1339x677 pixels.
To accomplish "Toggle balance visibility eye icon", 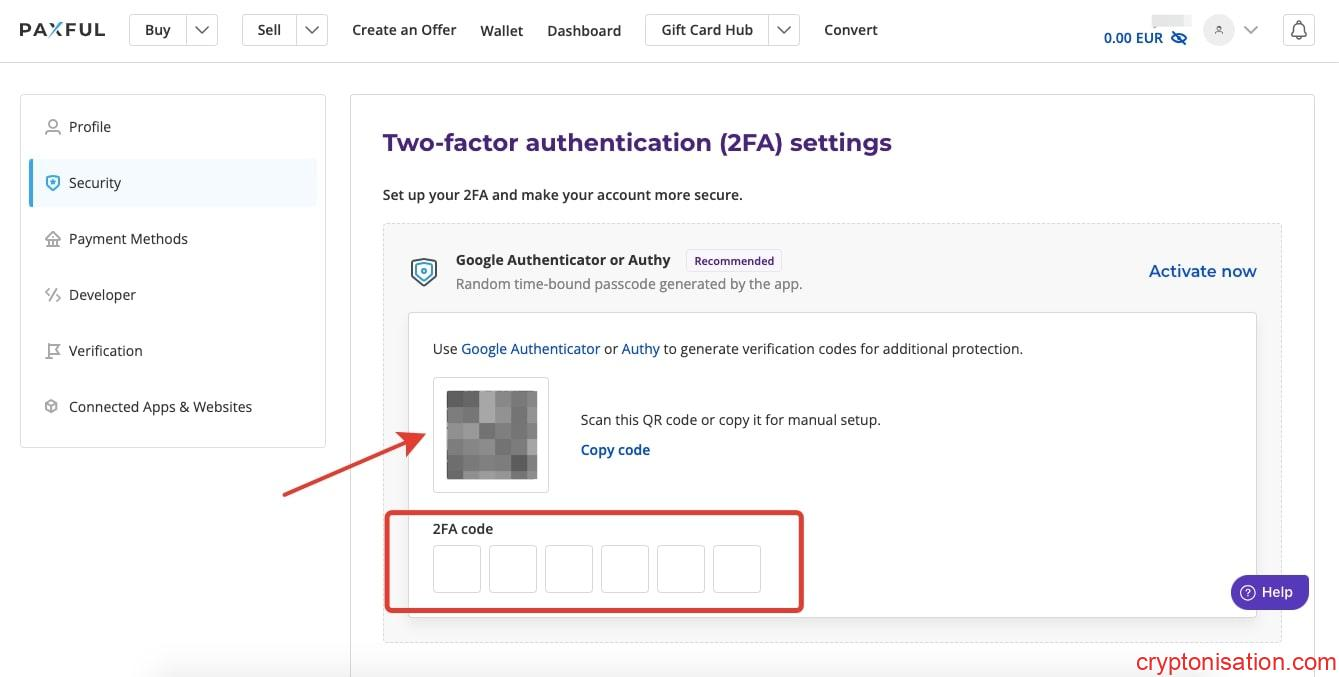I will 1179,38.
